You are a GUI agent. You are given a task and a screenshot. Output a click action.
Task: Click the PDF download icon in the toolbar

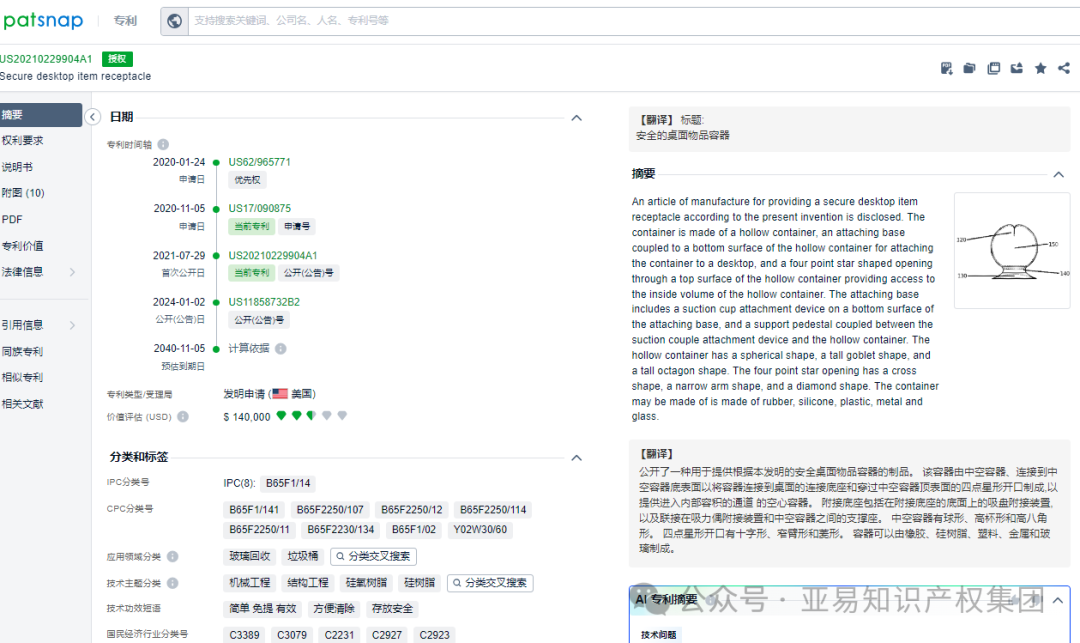pos(946,68)
